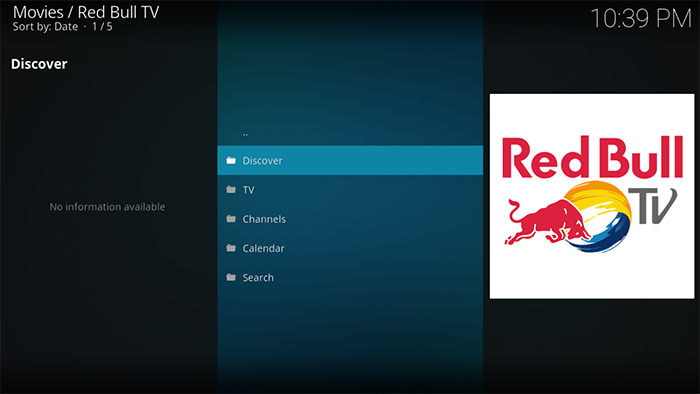The height and width of the screenshot is (394, 700).
Task: Click the TV folder icon
Action: click(x=231, y=190)
